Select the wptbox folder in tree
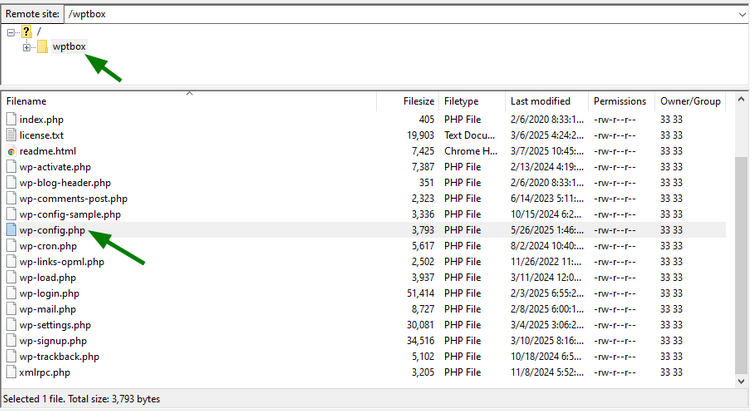This screenshot has height=411, width=752. point(69,47)
